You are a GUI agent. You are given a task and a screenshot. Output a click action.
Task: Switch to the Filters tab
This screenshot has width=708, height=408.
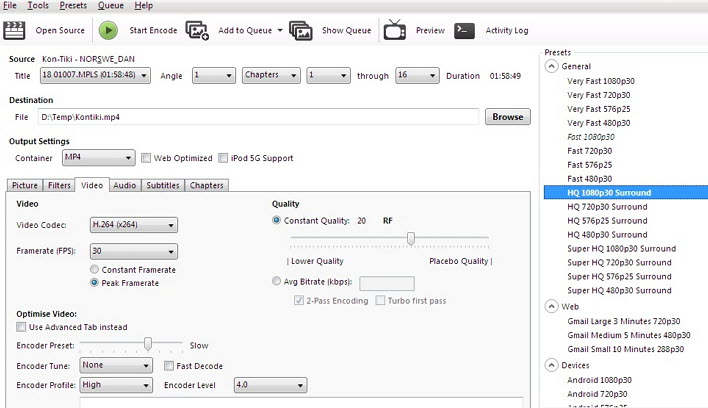click(59, 185)
